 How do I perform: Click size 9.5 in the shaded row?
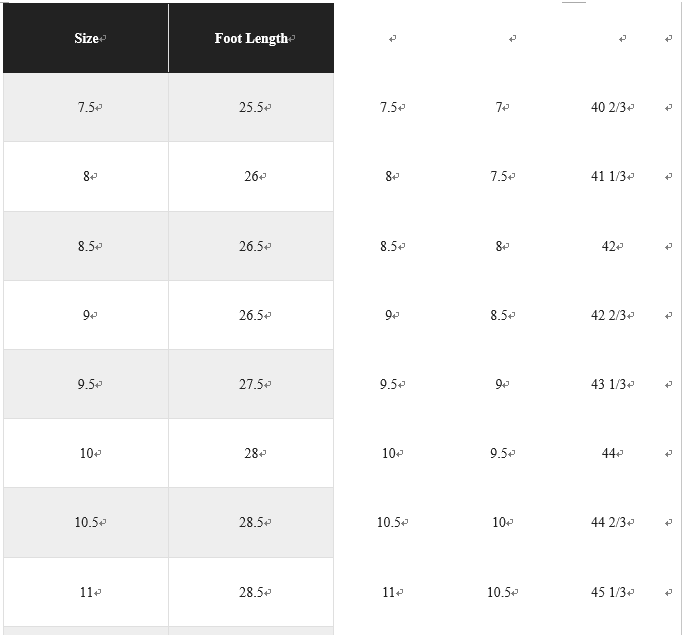(x=86, y=384)
